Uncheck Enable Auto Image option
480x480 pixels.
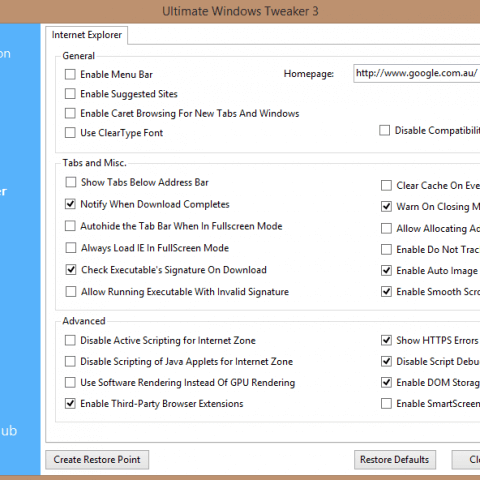(386, 271)
